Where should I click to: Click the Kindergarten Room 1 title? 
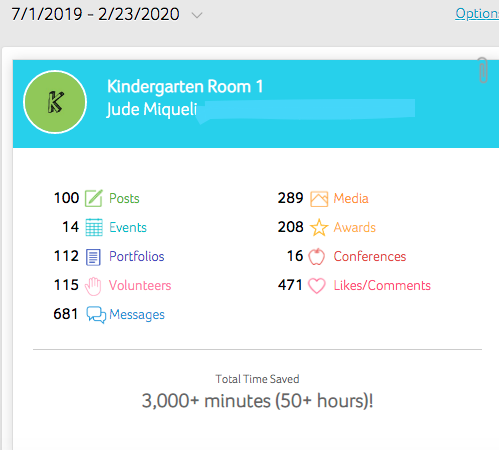point(185,87)
